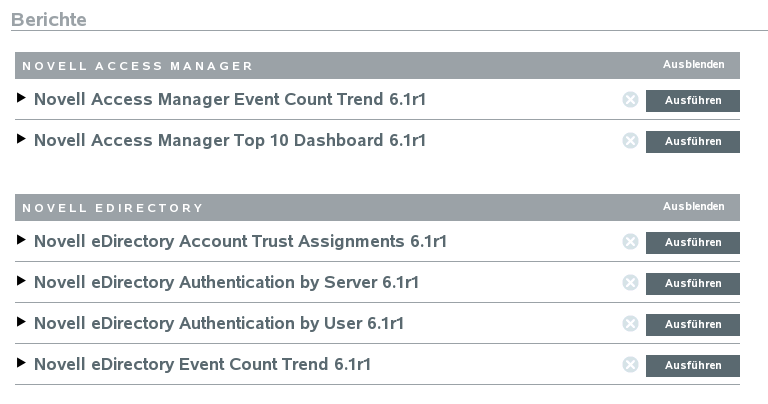The image size is (768, 404).
Task: Expand eDirectory Authentication by Server entry
Action: 22,282
